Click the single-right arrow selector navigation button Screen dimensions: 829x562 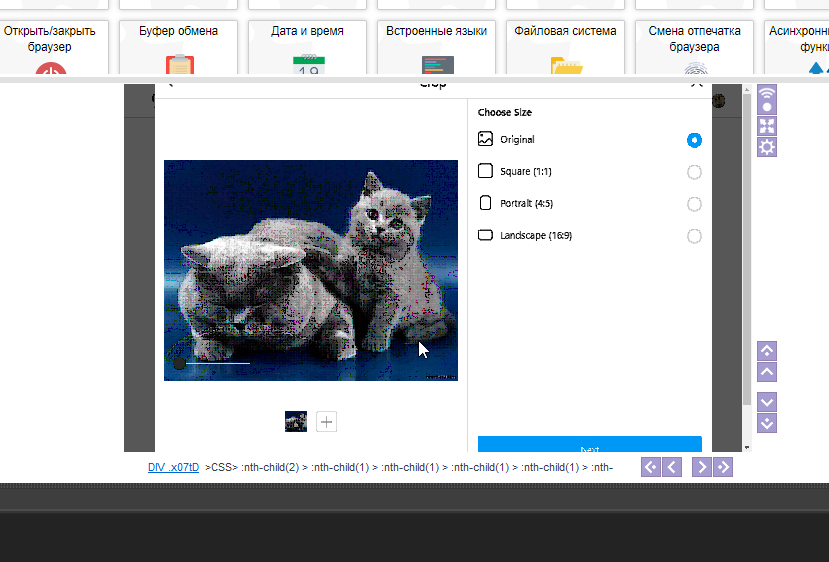tap(701, 467)
